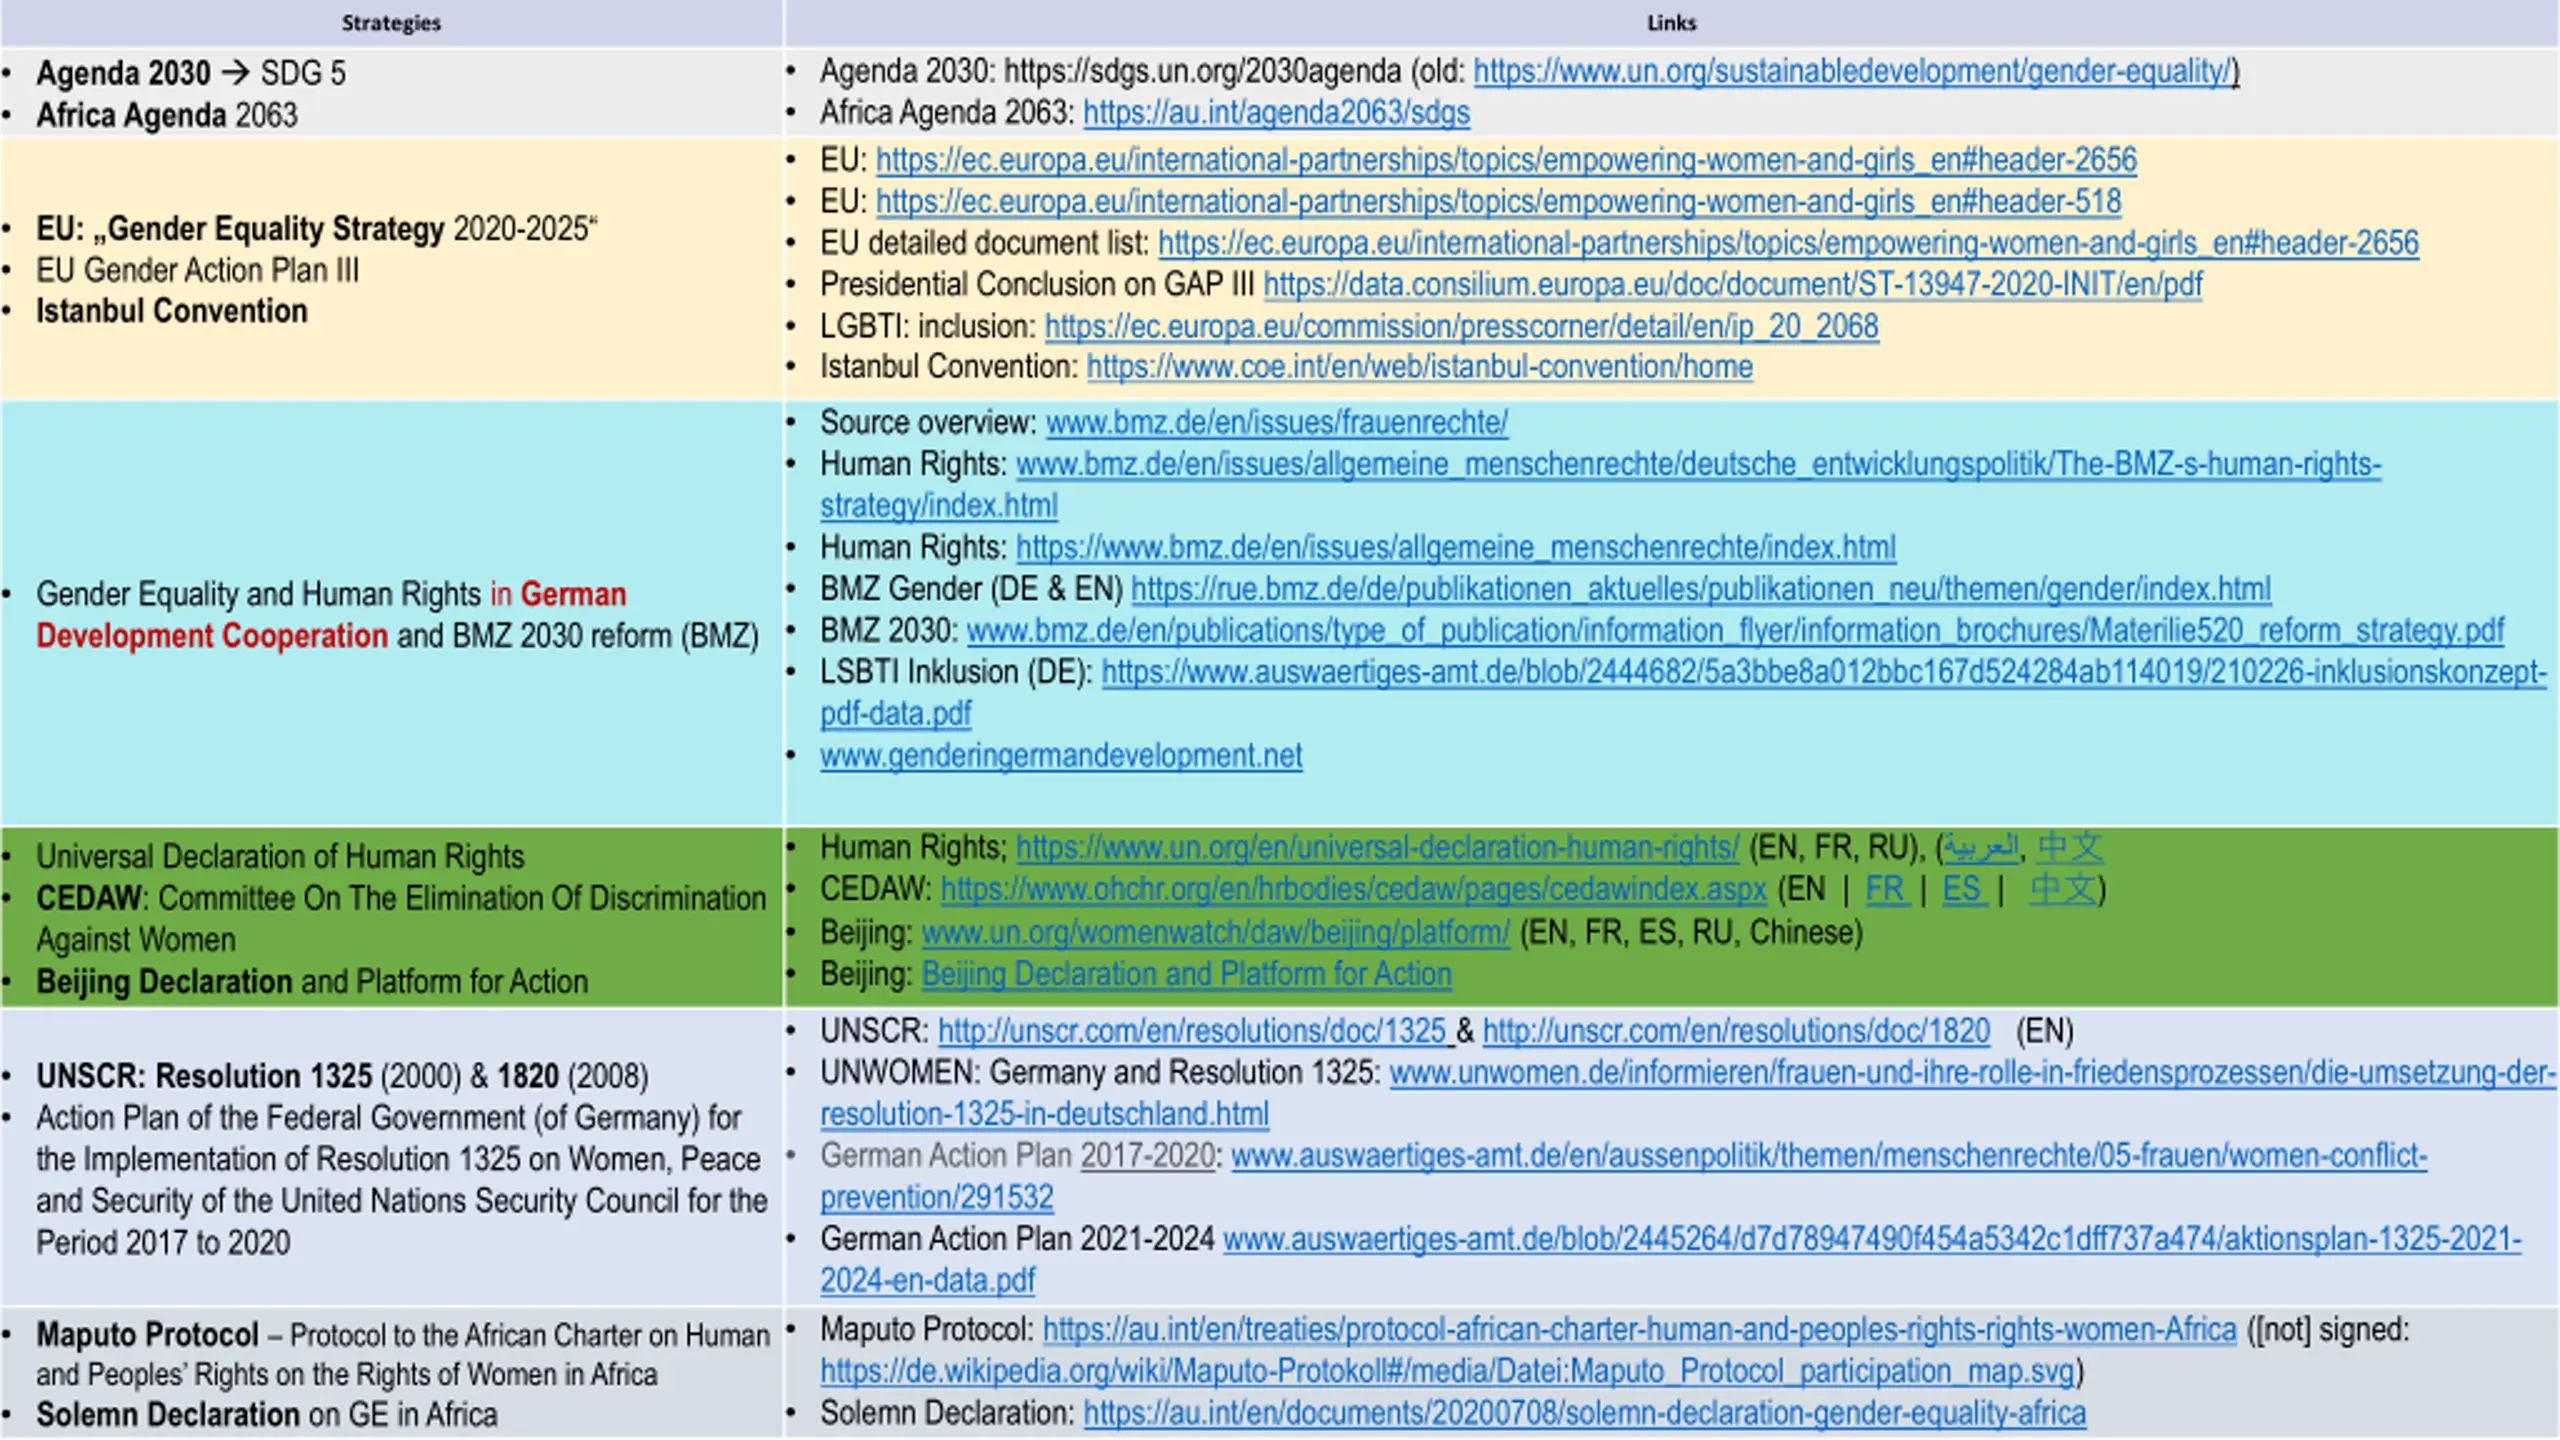This screenshot has width=2560, height=1440.
Task: Select 'Africa Agenda 2063' strategy text
Action: click(167, 116)
